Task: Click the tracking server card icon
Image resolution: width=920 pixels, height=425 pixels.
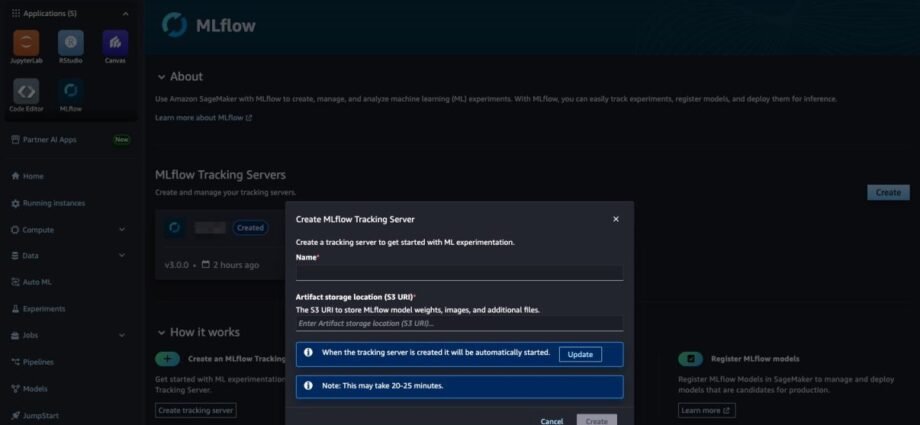Action: click(x=174, y=228)
